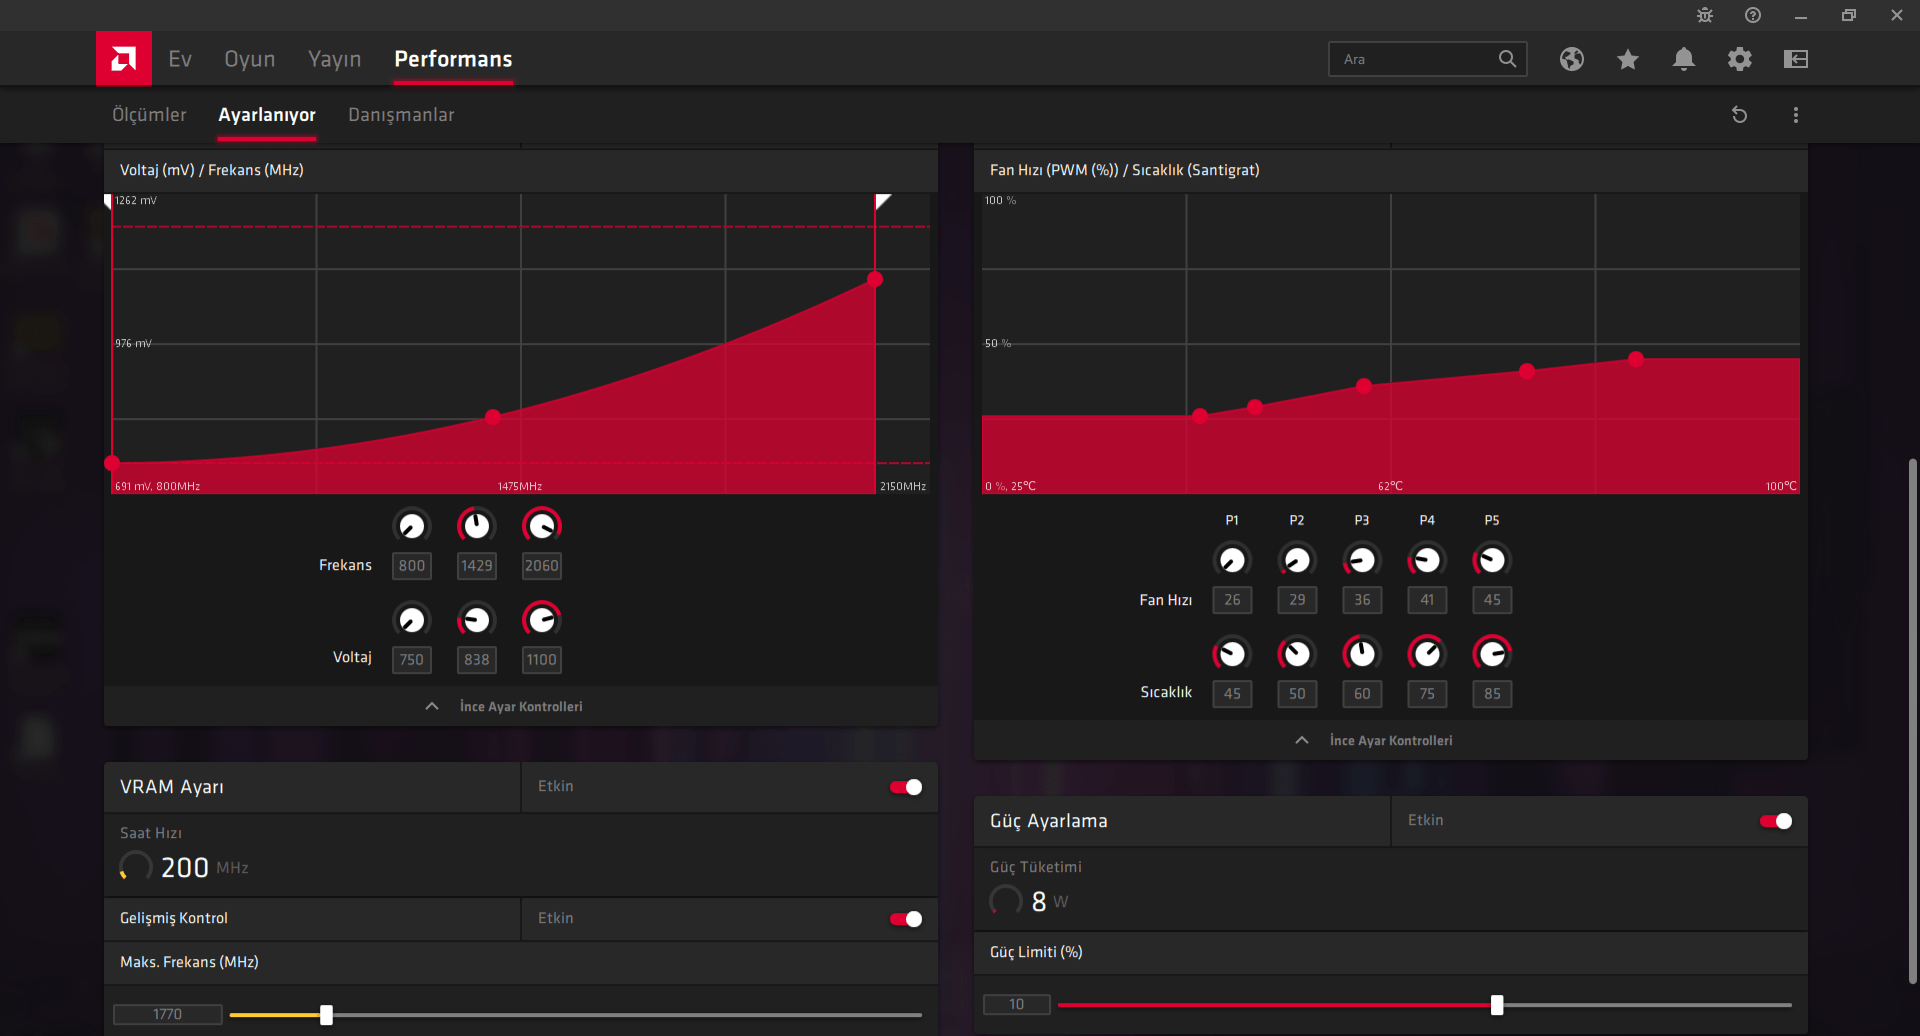Click the P5 fan speed knob
The width and height of the screenshot is (1920, 1036).
(x=1492, y=560)
